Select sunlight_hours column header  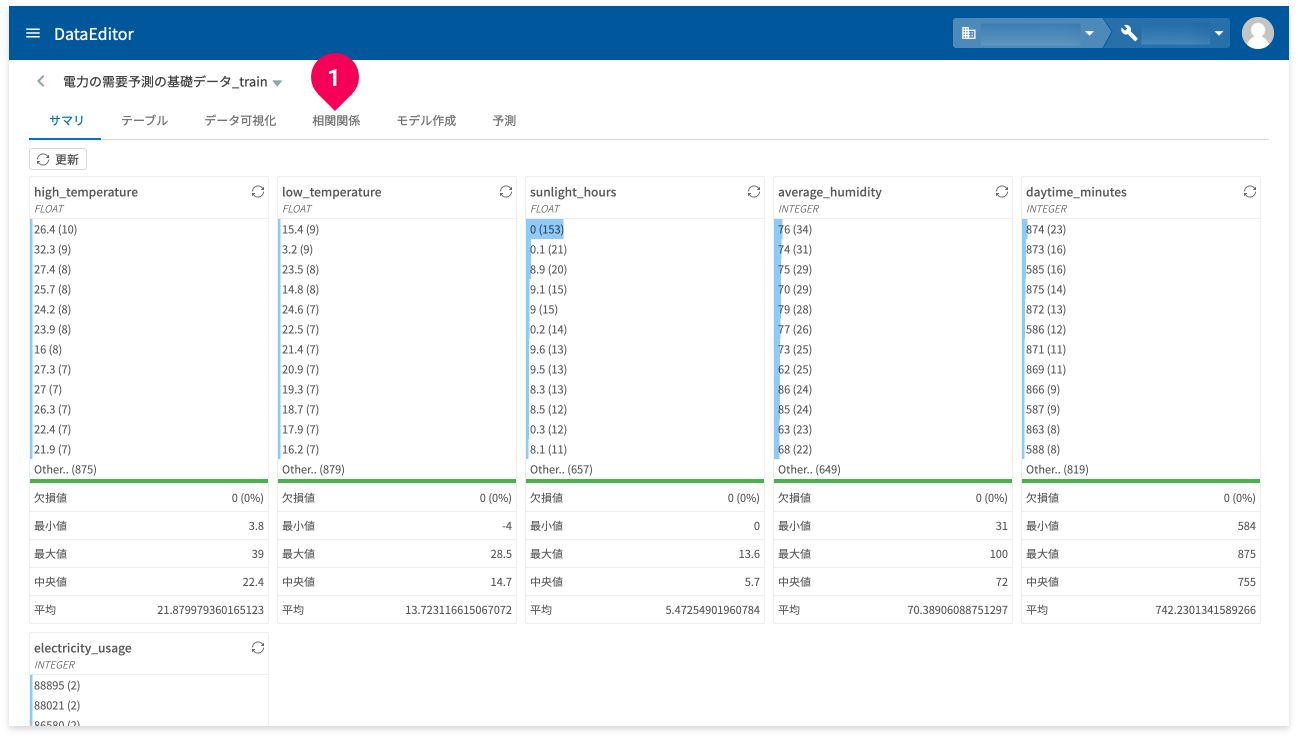(x=573, y=192)
